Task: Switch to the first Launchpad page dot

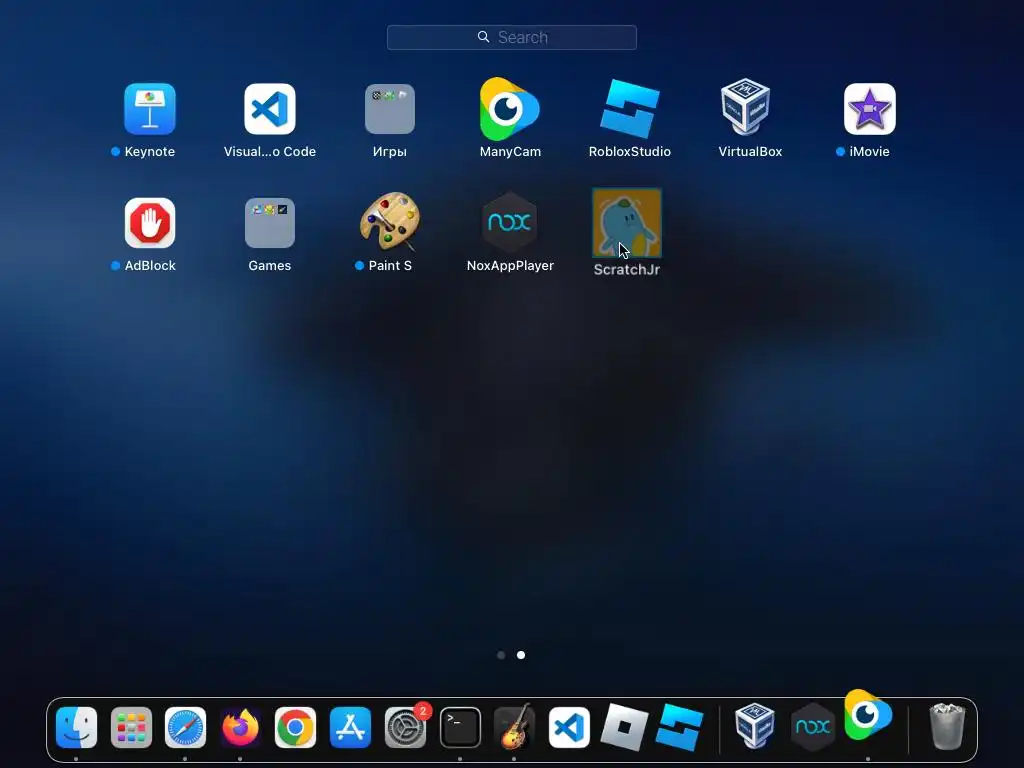Action: tap(501, 655)
